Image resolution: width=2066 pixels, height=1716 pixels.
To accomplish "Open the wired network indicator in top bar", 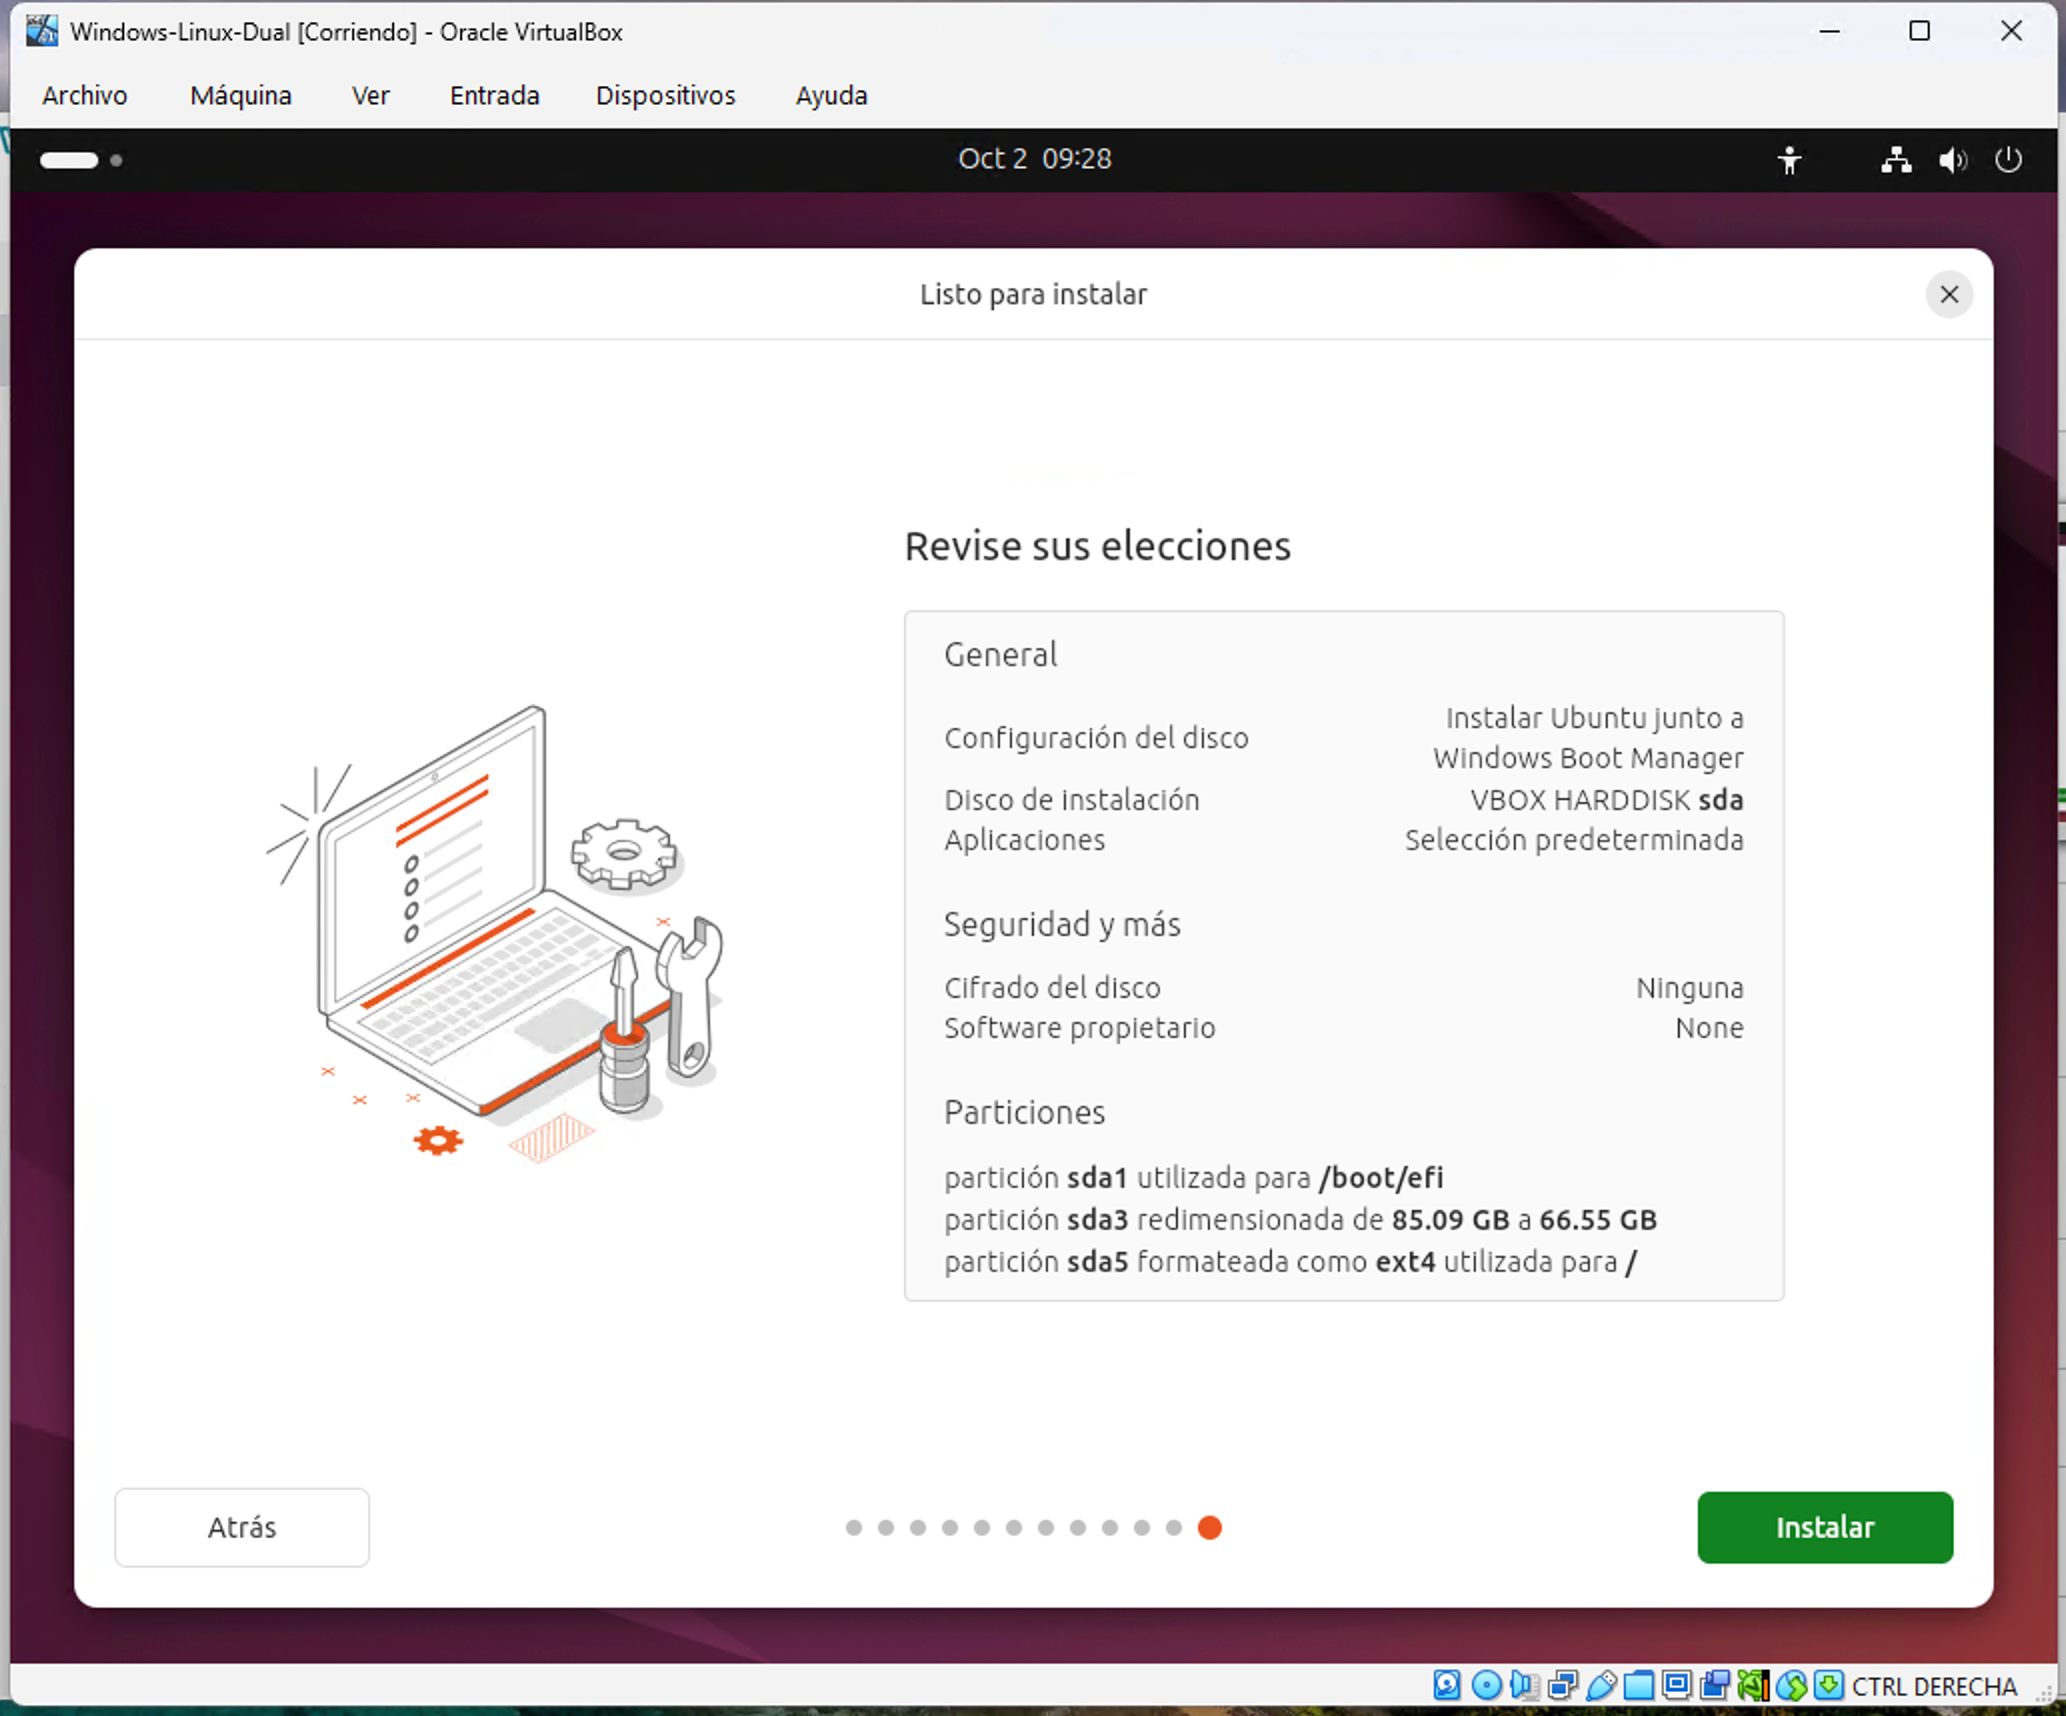I will 1895,160.
